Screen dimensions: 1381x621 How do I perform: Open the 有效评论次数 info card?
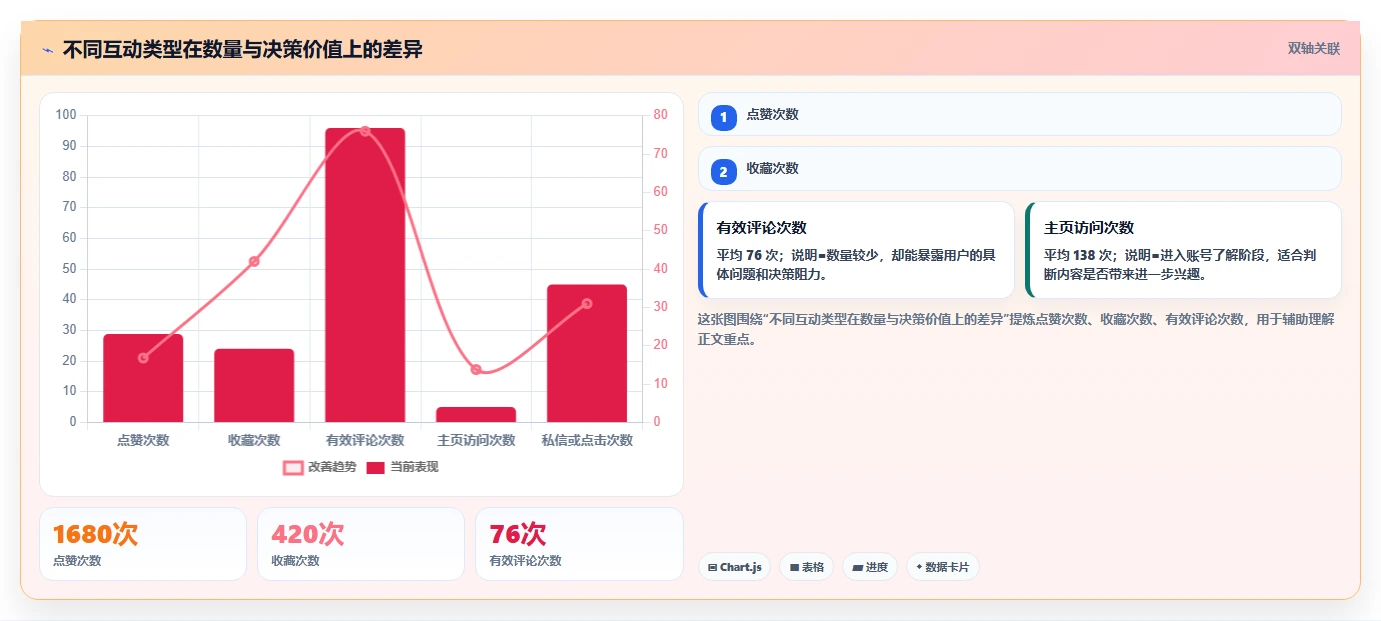pyautogui.click(x=856, y=250)
